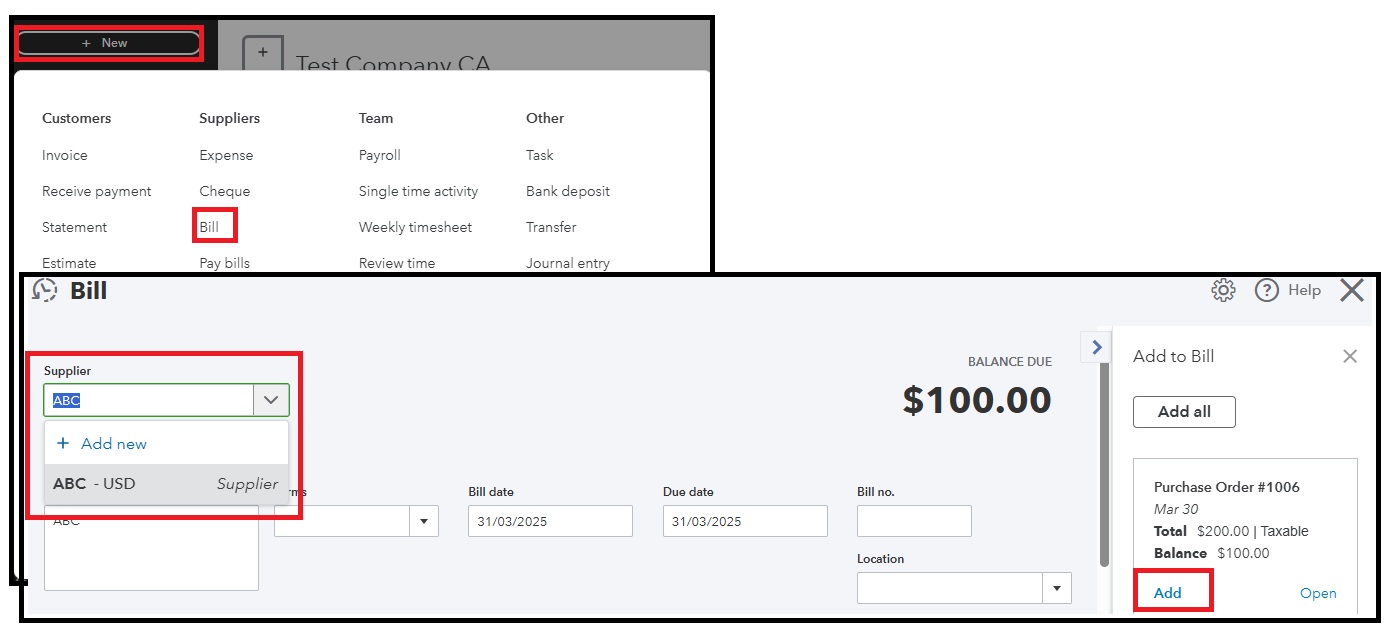Screen dimensions: 1392x632
Task: Select Bill from Suppliers menu
Action: (x=209, y=227)
